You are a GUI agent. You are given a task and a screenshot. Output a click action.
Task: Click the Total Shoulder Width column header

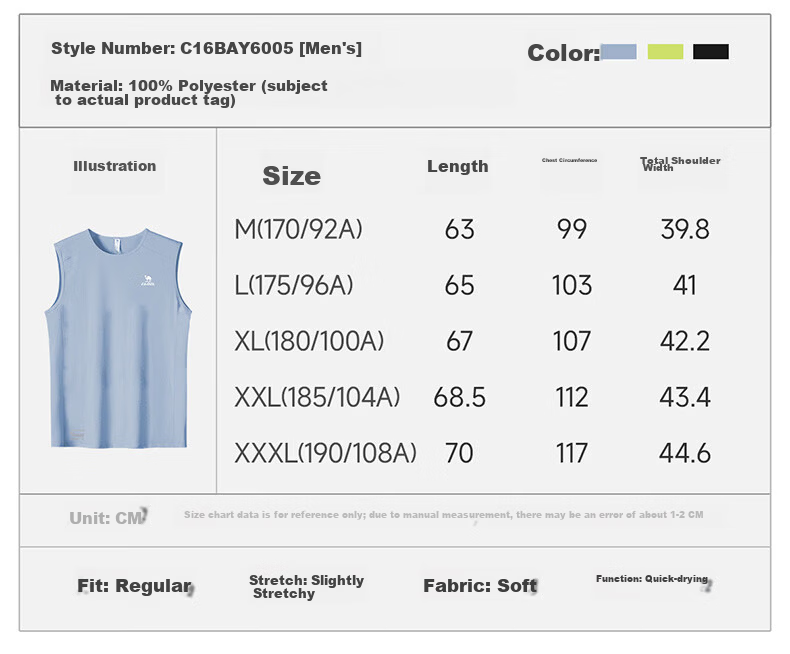pos(680,164)
